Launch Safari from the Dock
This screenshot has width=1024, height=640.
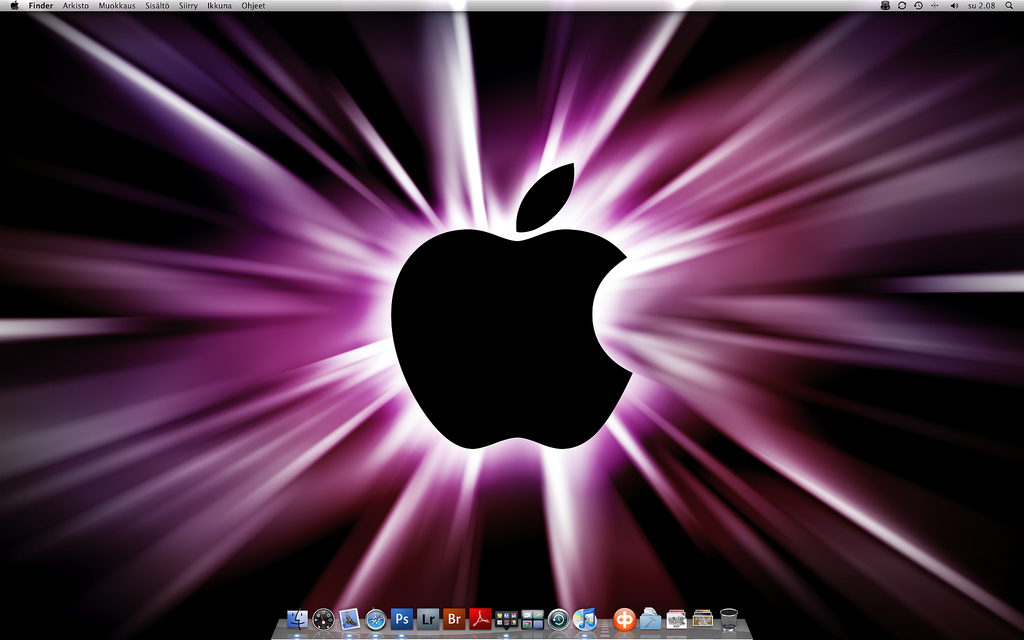pyautogui.click(x=376, y=618)
